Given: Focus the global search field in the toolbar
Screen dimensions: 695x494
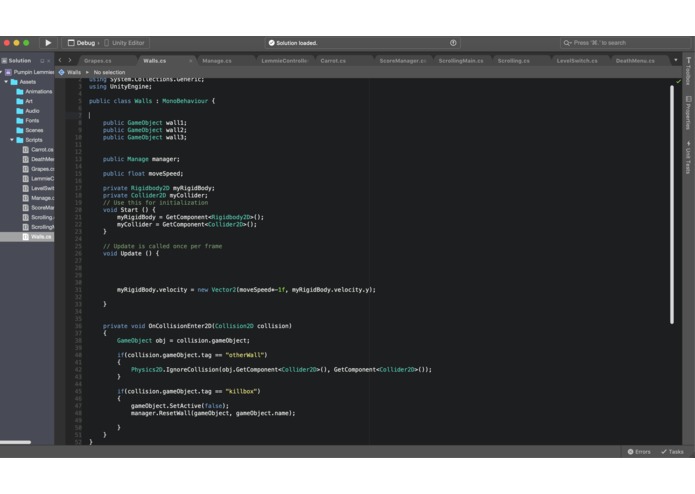Looking at the screenshot, I should click(x=625, y=43).
